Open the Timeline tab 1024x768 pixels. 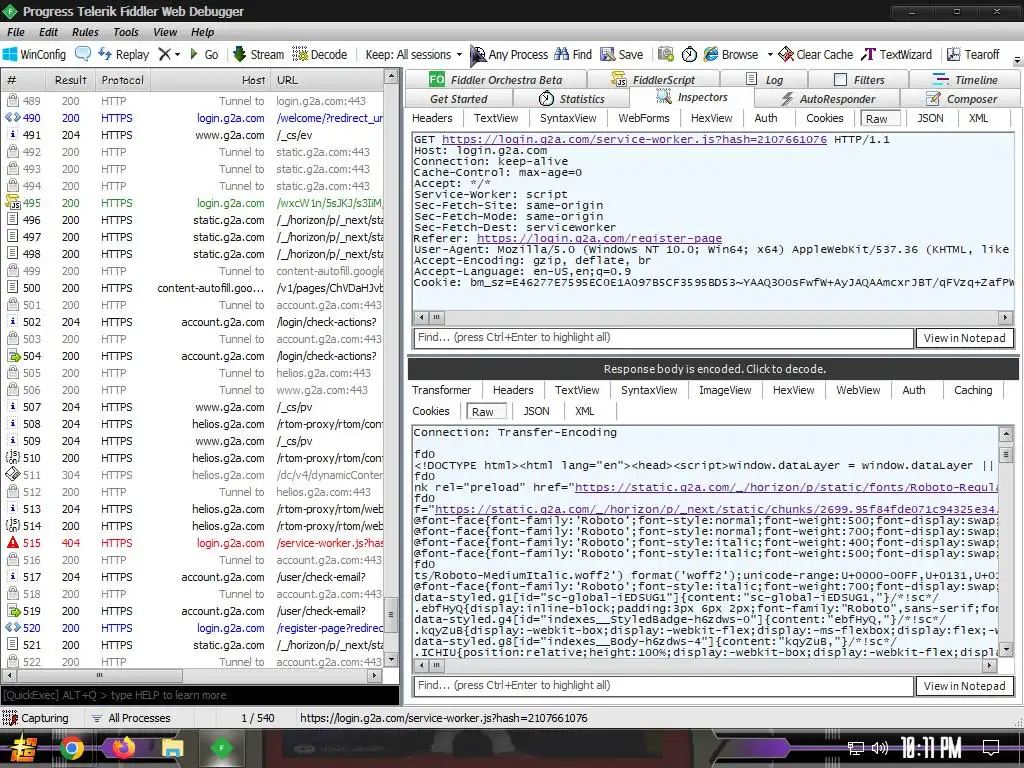point(965,79)
